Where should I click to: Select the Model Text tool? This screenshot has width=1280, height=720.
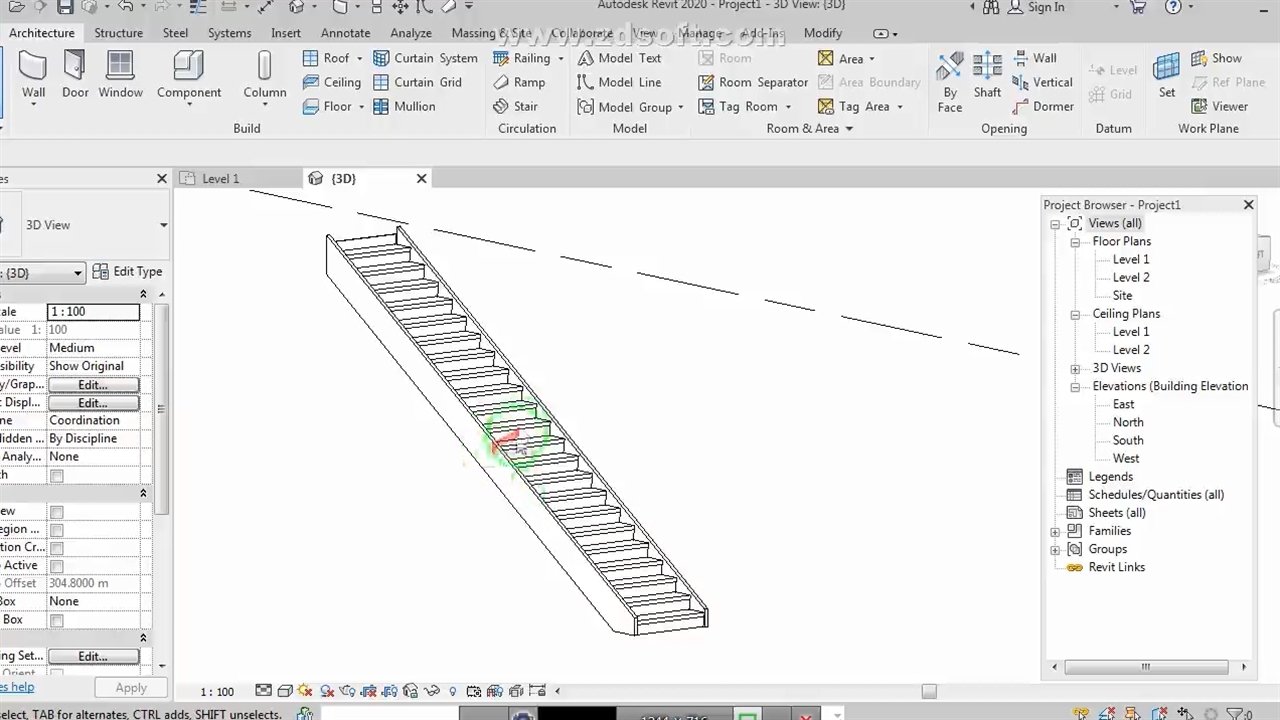pos(619,58)
